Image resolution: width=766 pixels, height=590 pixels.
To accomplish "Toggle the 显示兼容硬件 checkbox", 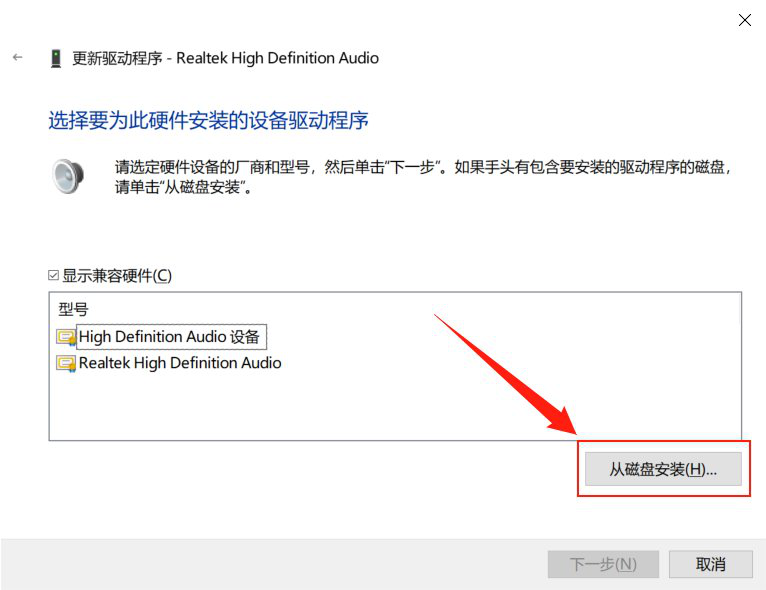I will pos(53,275).
